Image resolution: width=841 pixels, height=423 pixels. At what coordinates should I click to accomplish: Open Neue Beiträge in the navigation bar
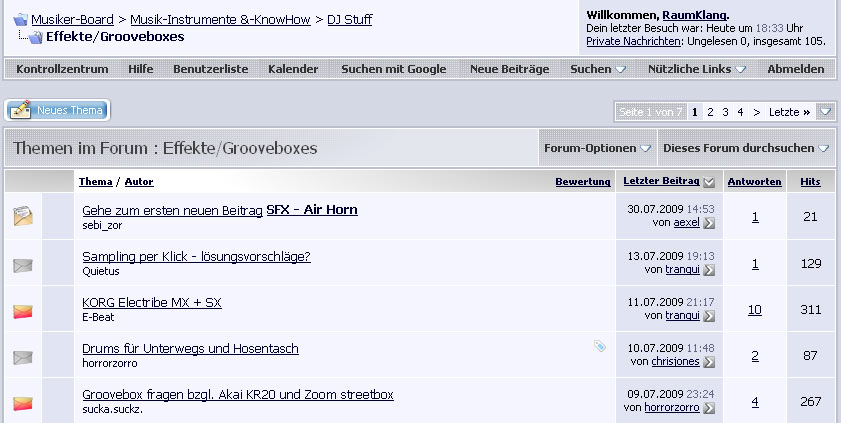510,69
